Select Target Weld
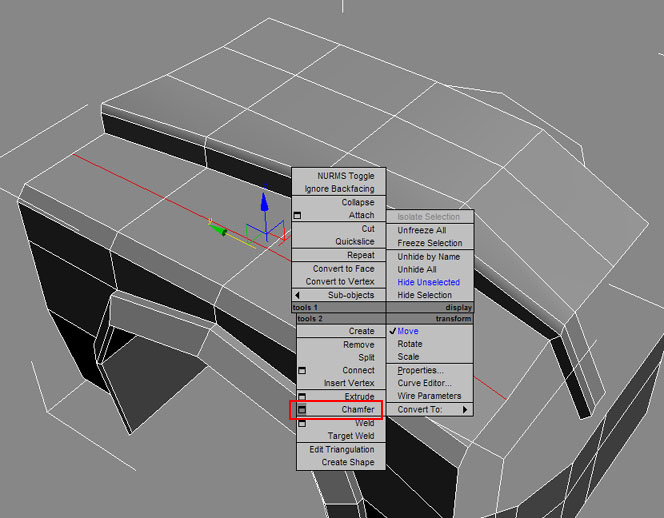This screenshot has width=664, height=518. pyautogui.click(x=351, y=436)
